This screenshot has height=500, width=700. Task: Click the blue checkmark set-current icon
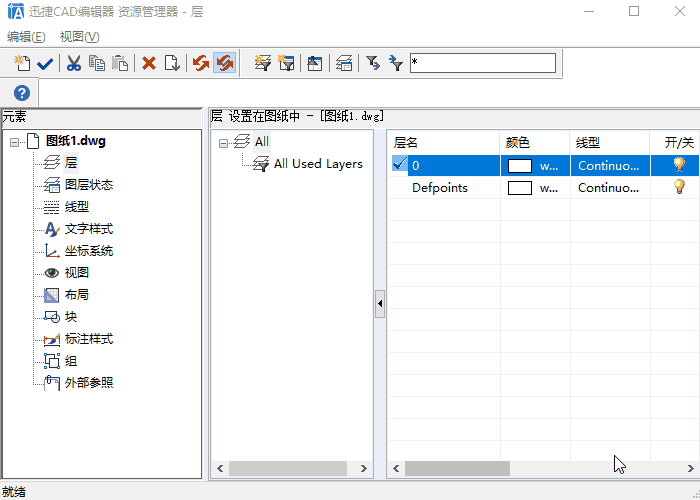coord(45,63)
